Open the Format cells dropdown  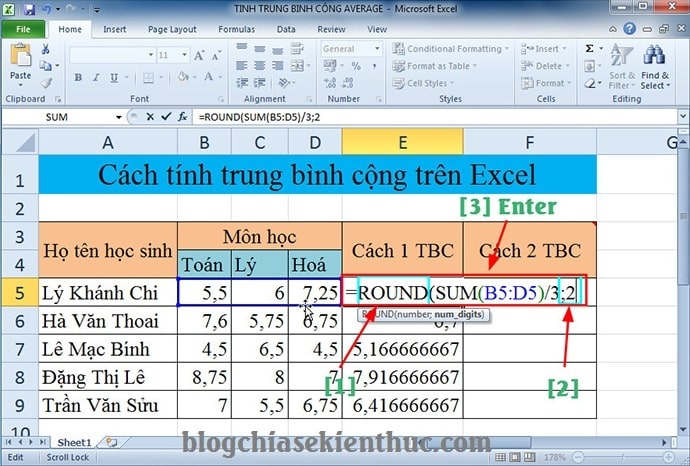click(546, 83)
